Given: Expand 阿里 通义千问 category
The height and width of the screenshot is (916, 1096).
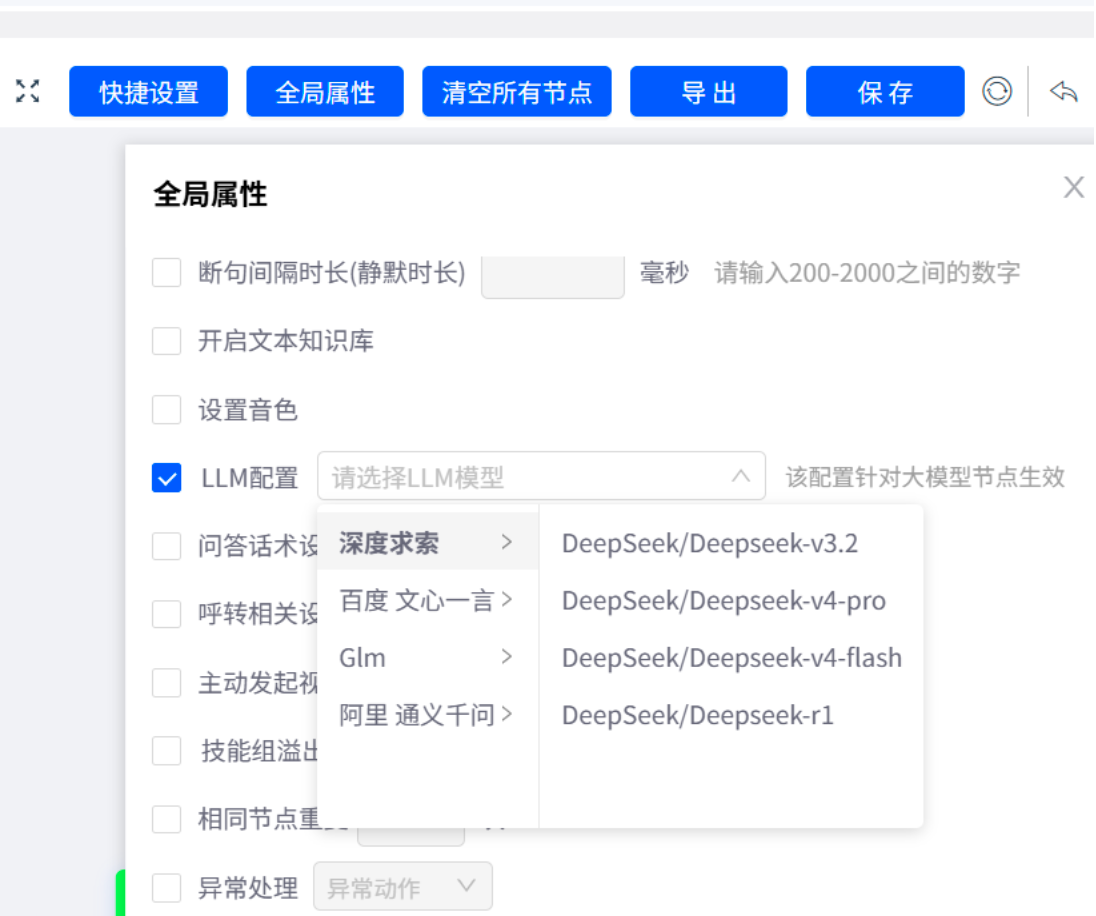Looking at the screenshot, I should click(427, 715).
